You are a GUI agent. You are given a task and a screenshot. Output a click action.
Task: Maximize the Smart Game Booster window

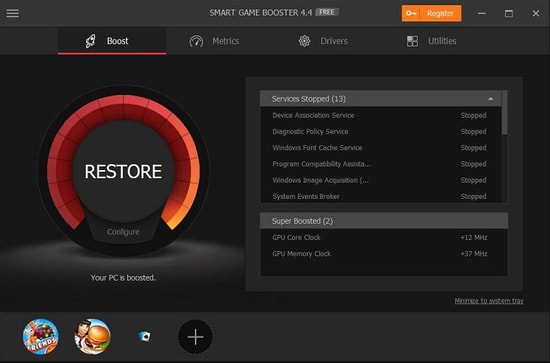click(509, 13)
